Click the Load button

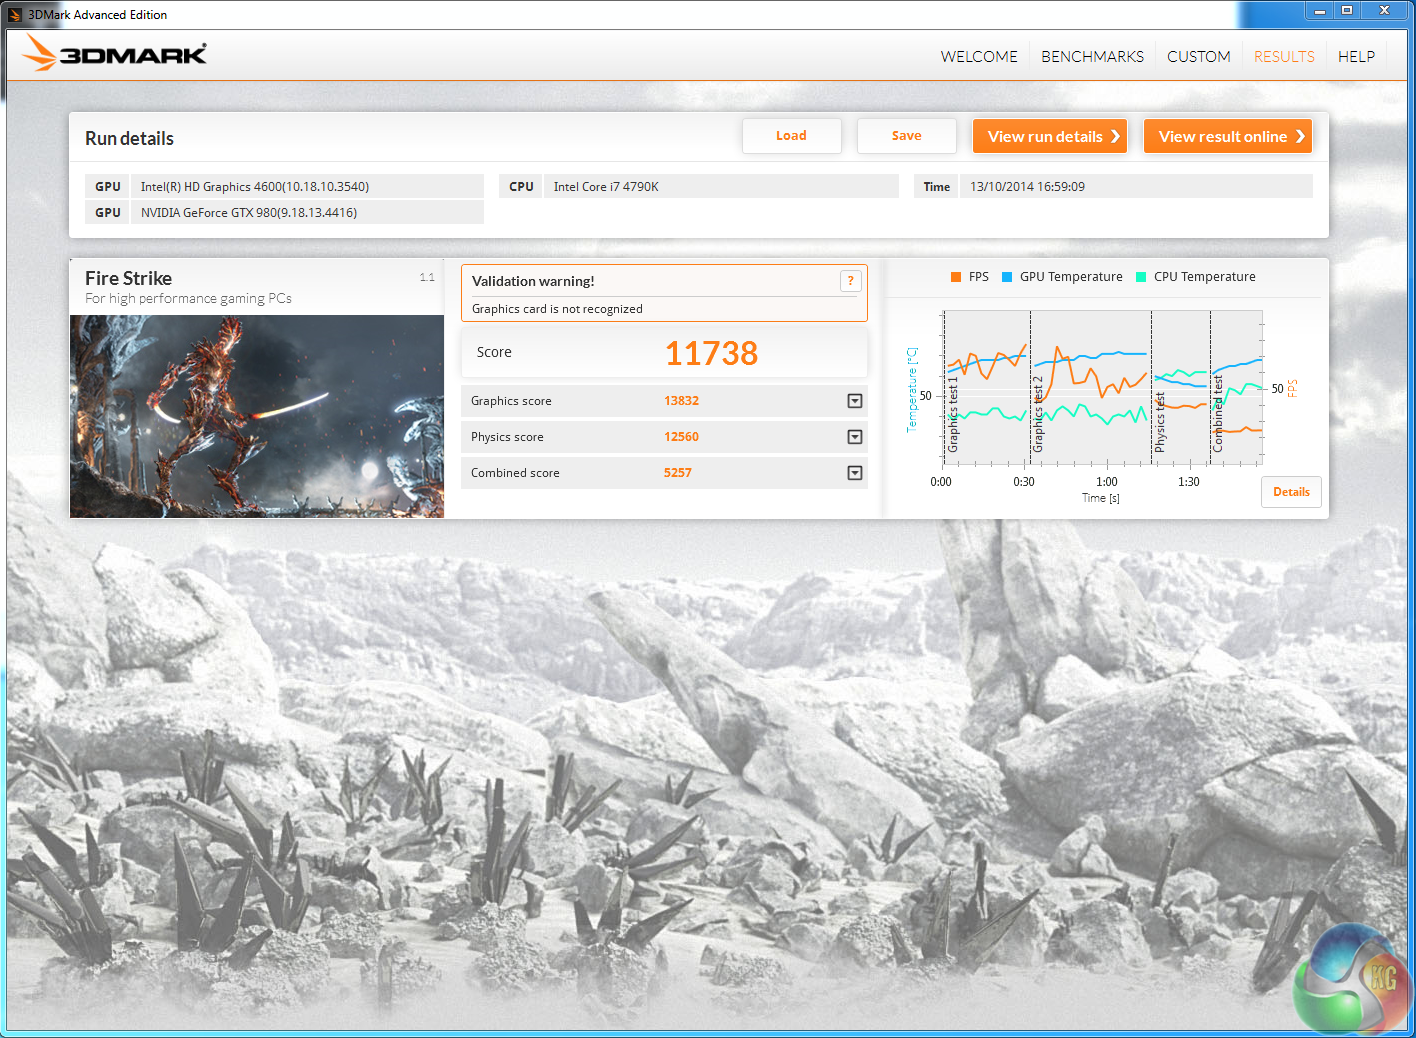point(791,136)
